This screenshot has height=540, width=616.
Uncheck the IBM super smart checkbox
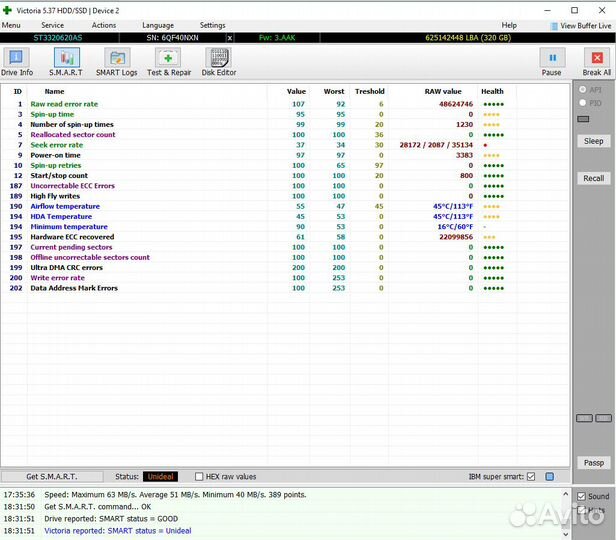point(531,477)
